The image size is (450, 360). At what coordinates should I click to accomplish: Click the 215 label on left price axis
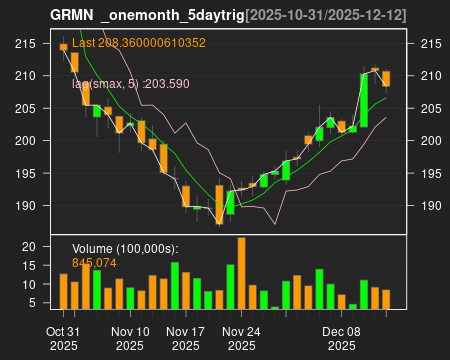pos(25,44)
